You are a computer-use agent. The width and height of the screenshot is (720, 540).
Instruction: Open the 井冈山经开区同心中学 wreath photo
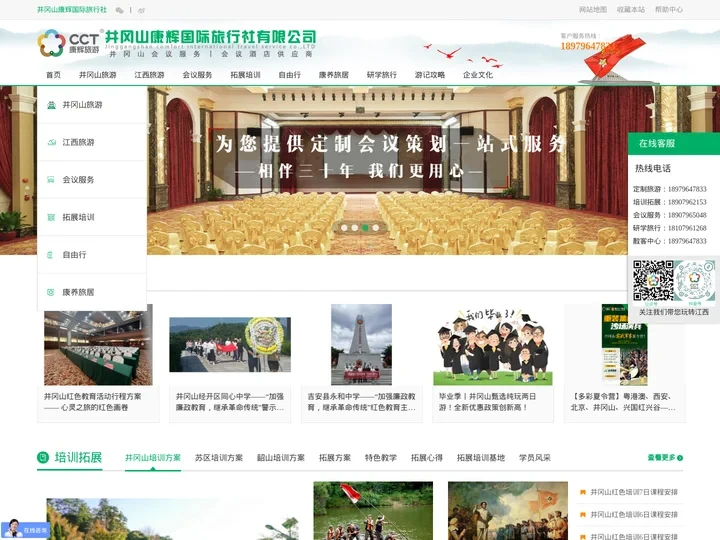230,344
